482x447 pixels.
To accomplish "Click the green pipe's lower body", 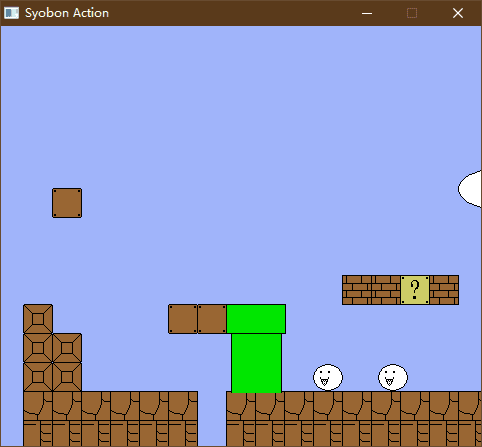I will point(256,363).
